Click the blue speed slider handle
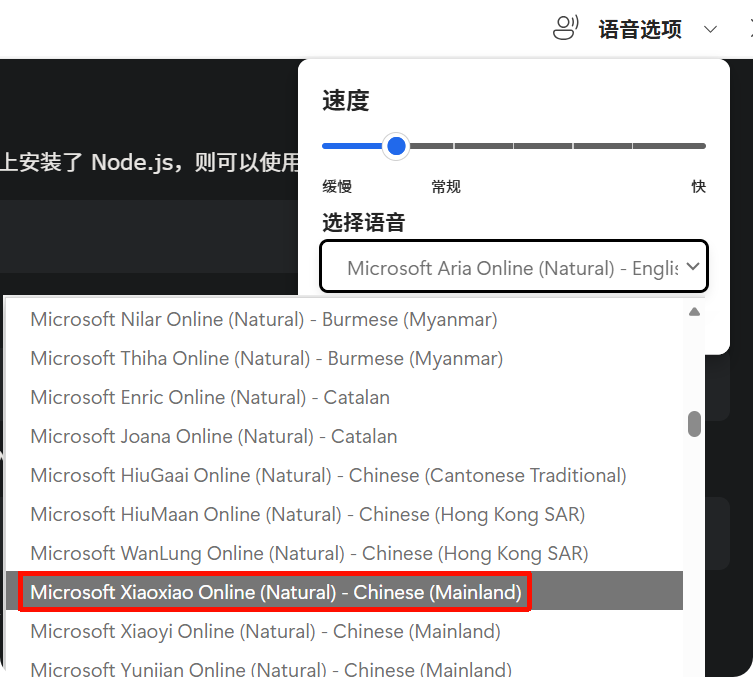 (396, 146)
